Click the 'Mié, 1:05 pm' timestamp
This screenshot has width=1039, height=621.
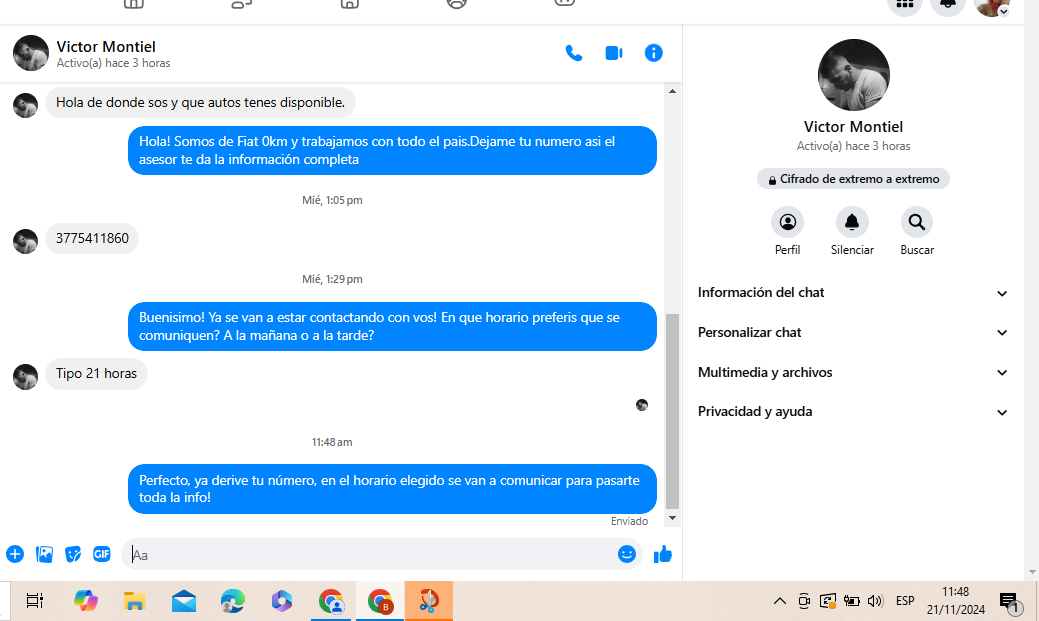(332, 200)
